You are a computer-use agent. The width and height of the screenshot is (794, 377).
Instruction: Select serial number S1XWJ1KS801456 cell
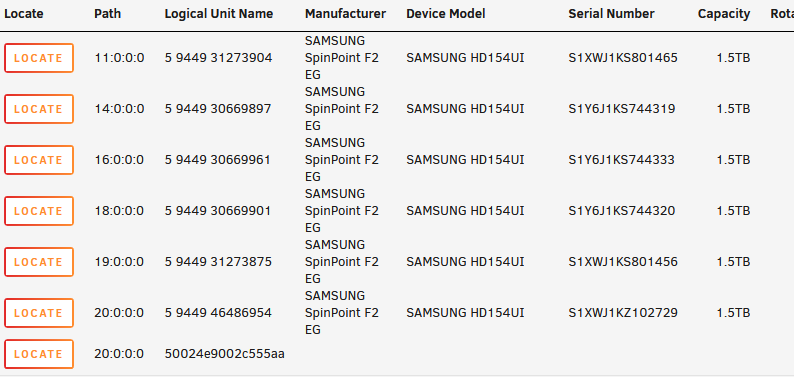pyautogui.click(x=623, y=262)
